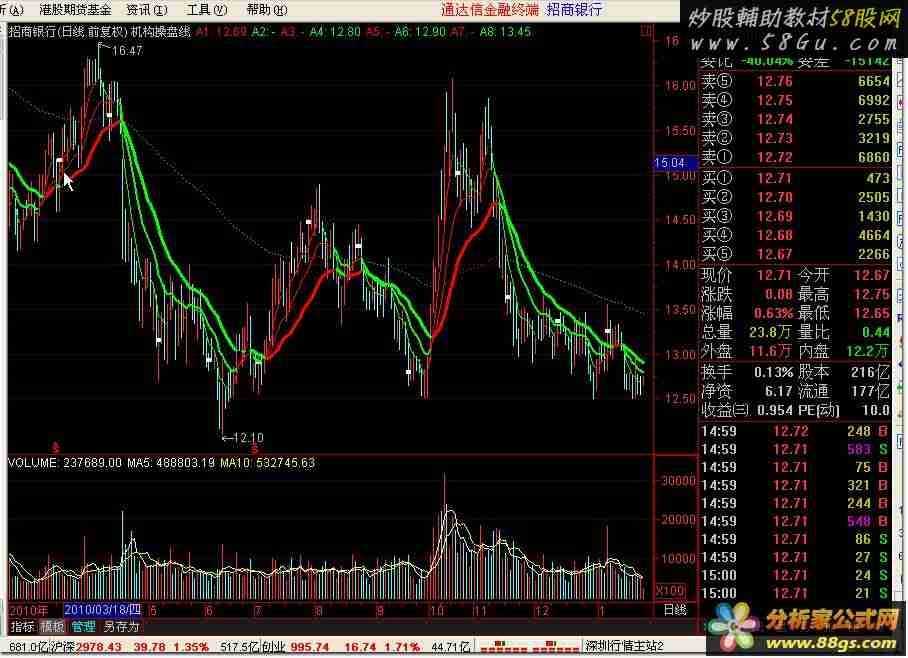Image resolution: width=908 pixels, height=658 pixels.
Task: Open the 资讯(I) menu
Action: coord(147,10)
